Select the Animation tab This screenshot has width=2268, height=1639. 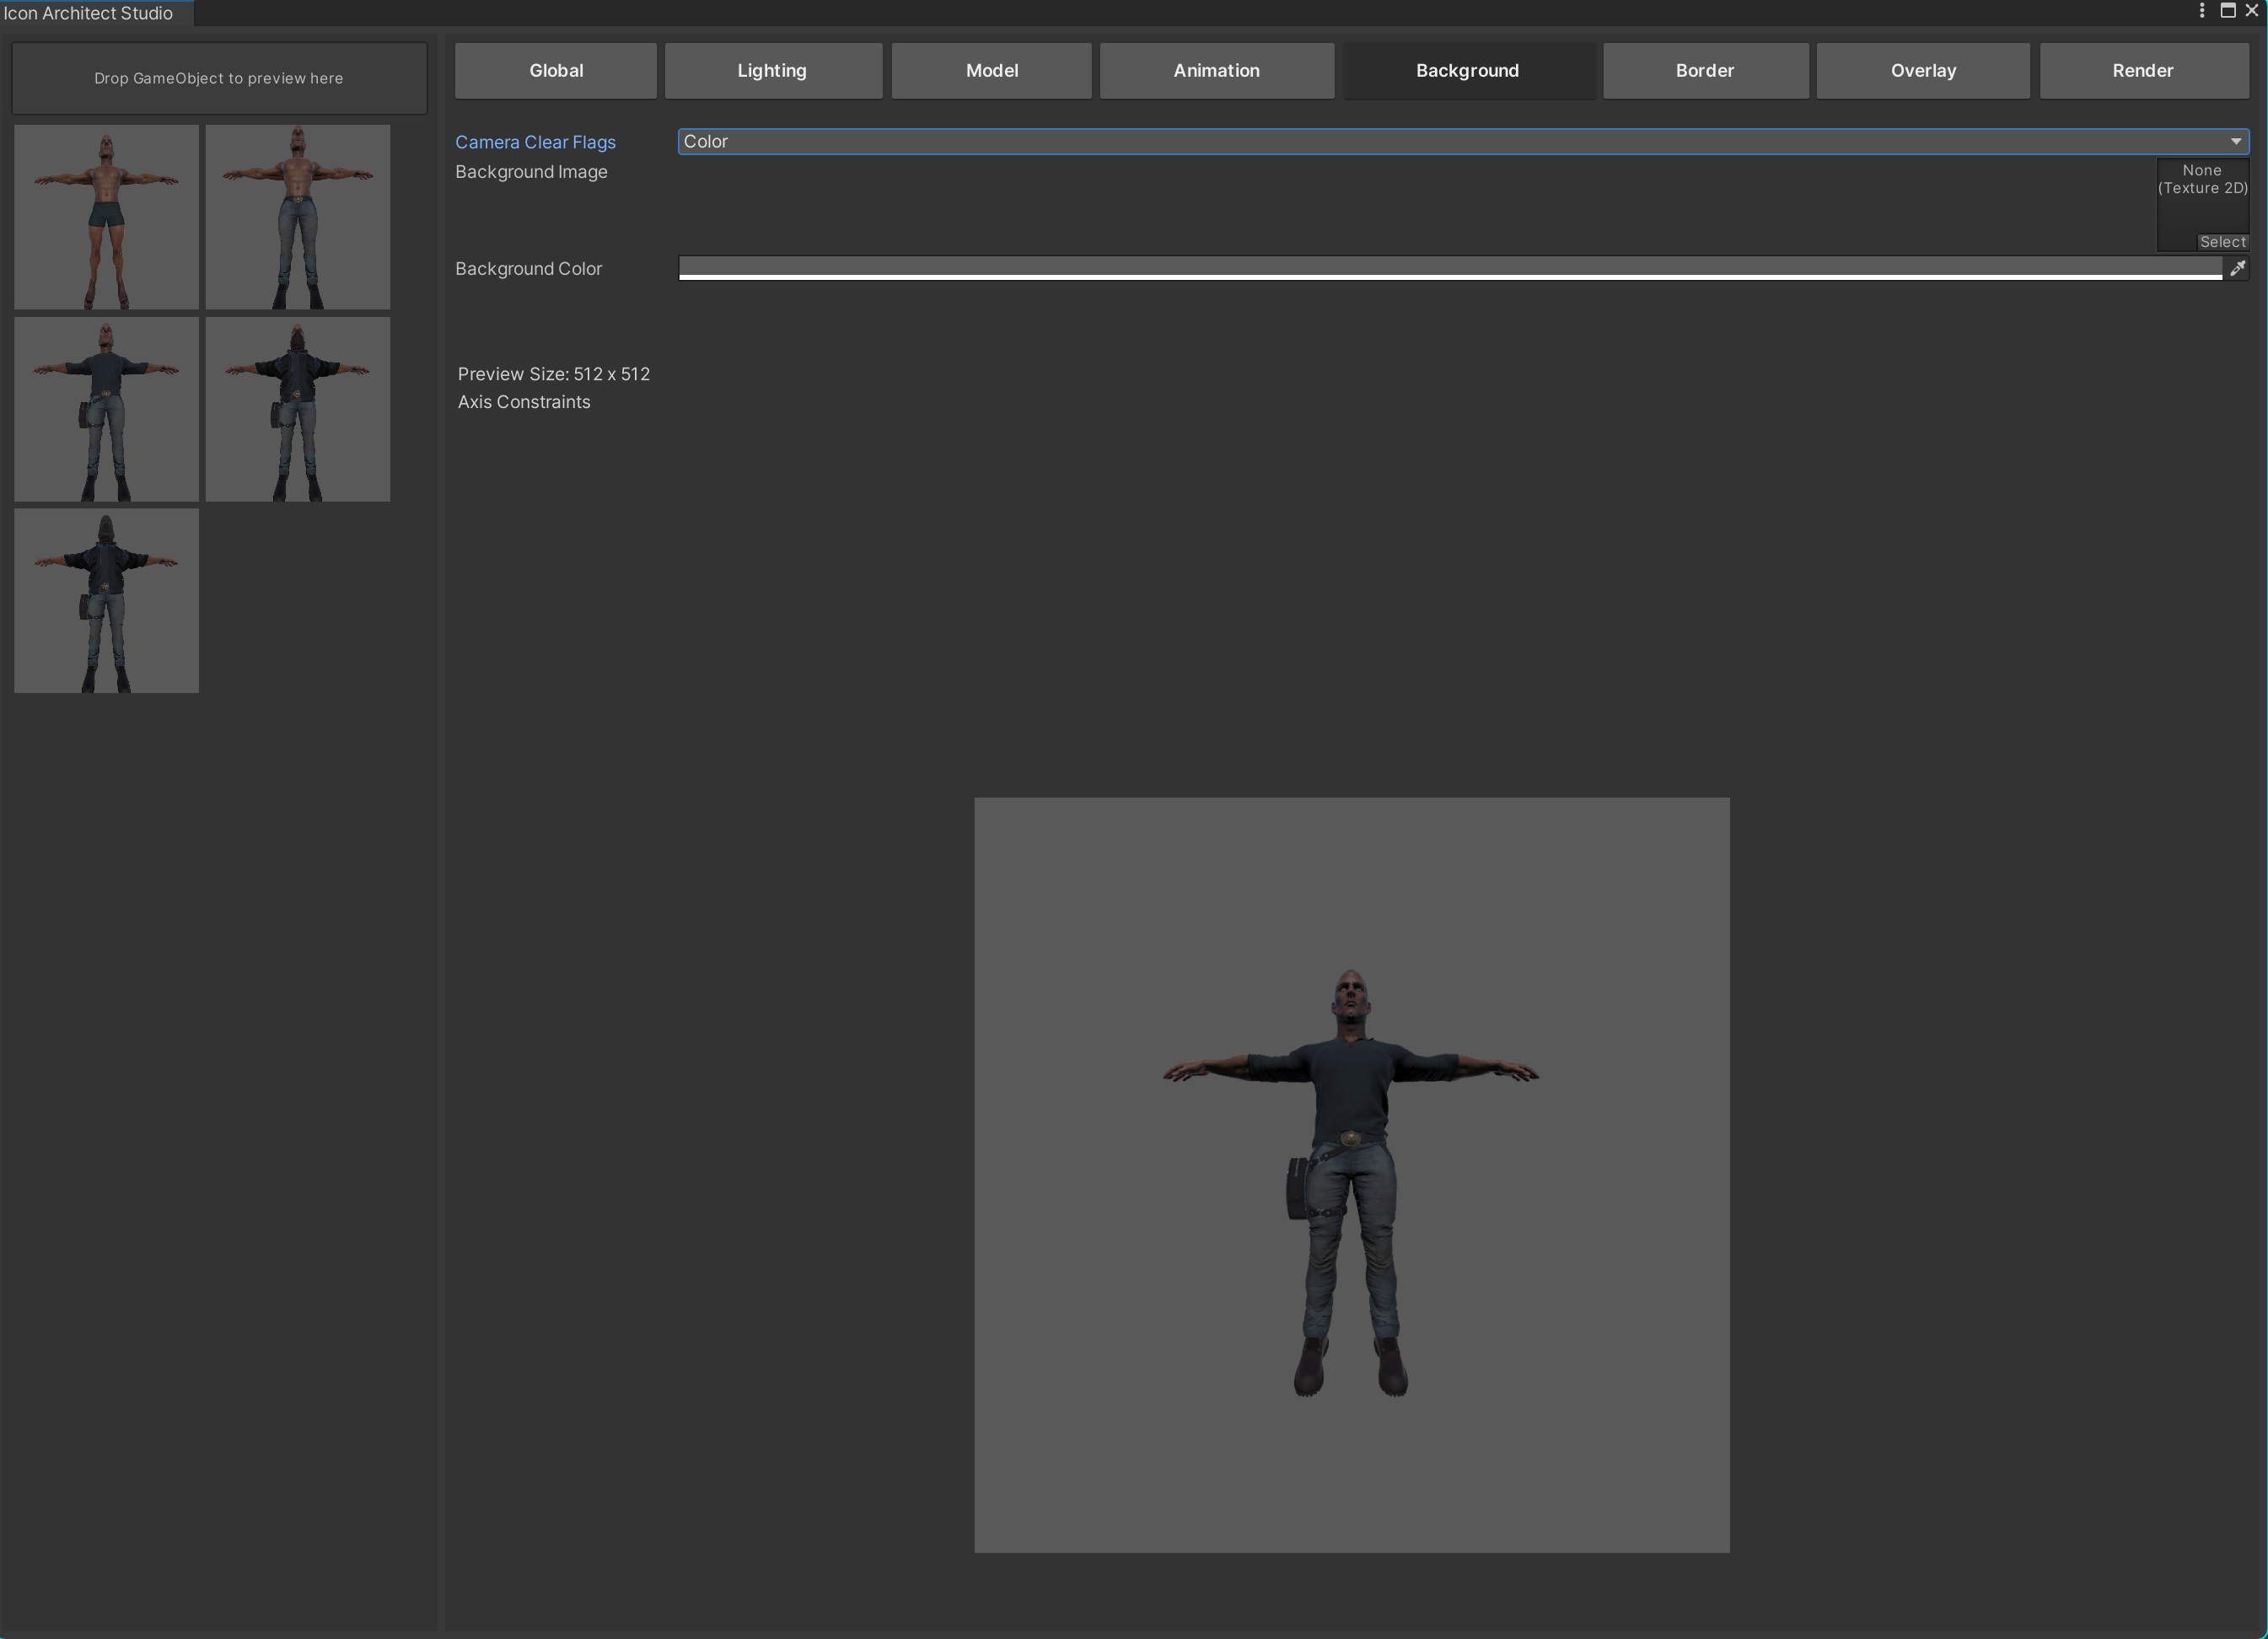[1216, 70]
